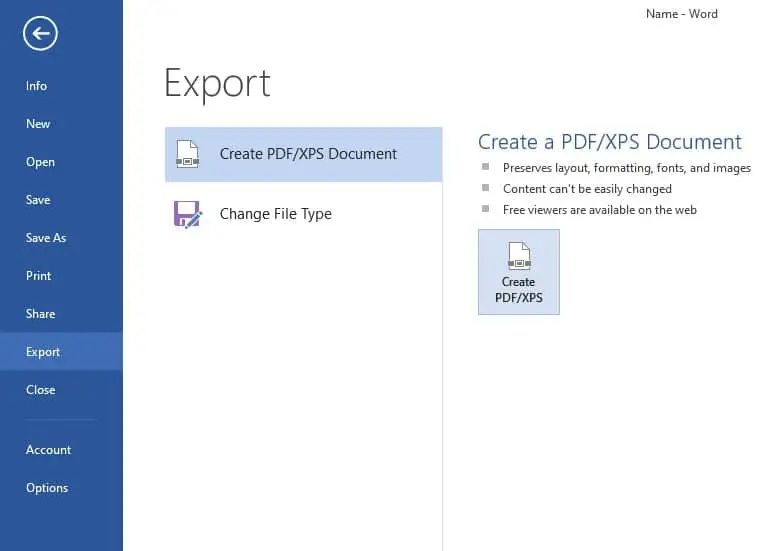757x551 pixels.
Task: Select Save As option
Action: pos(61,238)
